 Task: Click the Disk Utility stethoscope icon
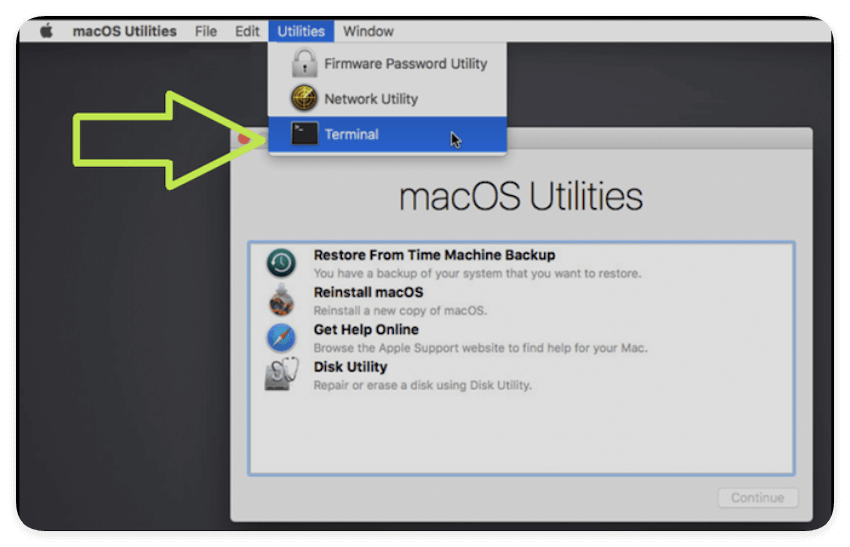(281, 375)
